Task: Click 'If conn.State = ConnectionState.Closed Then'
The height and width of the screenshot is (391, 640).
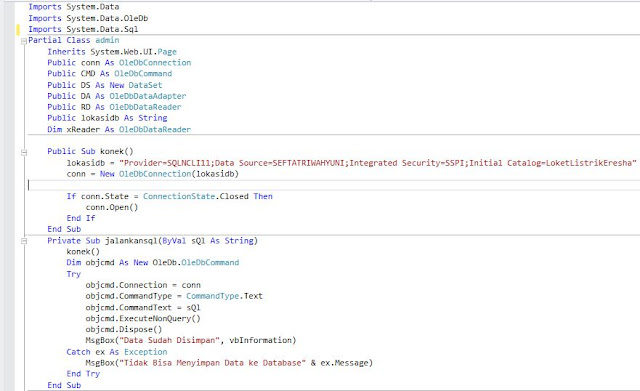Action: pos(170,196)
